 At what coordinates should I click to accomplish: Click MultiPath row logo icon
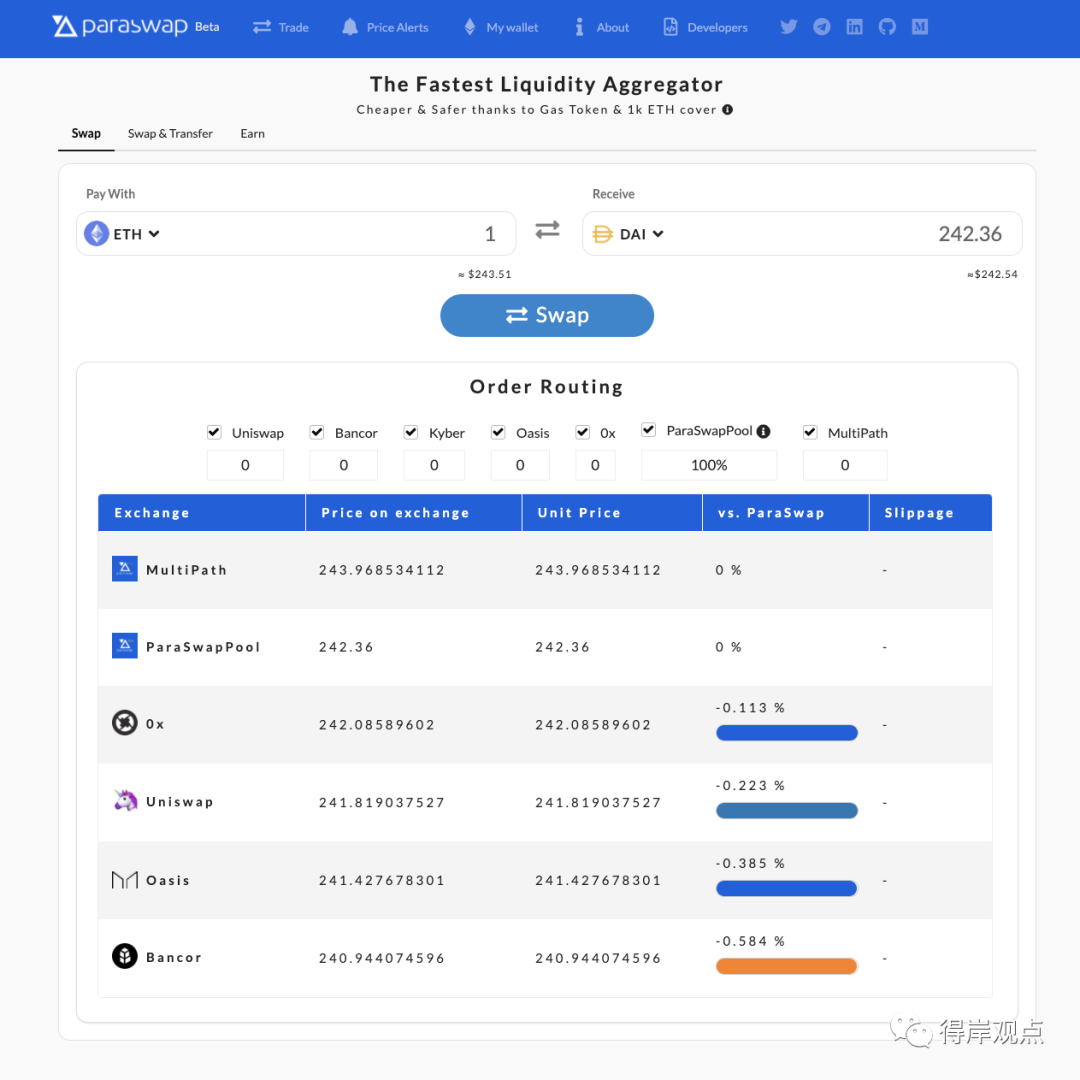(x=125, y=569)
